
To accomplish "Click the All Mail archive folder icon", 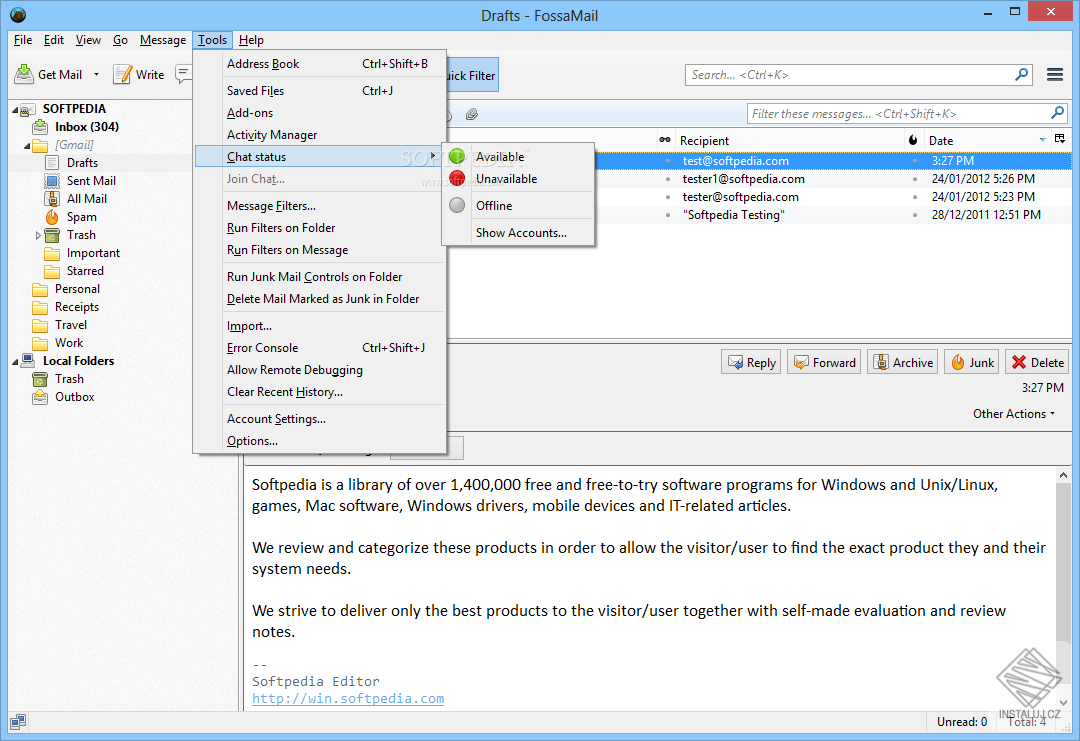I will point(52,198).
